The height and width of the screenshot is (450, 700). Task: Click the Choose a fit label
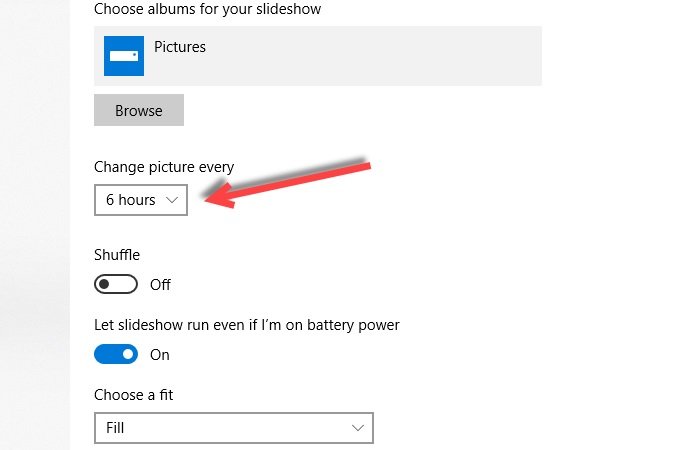(x=133, y=395)
